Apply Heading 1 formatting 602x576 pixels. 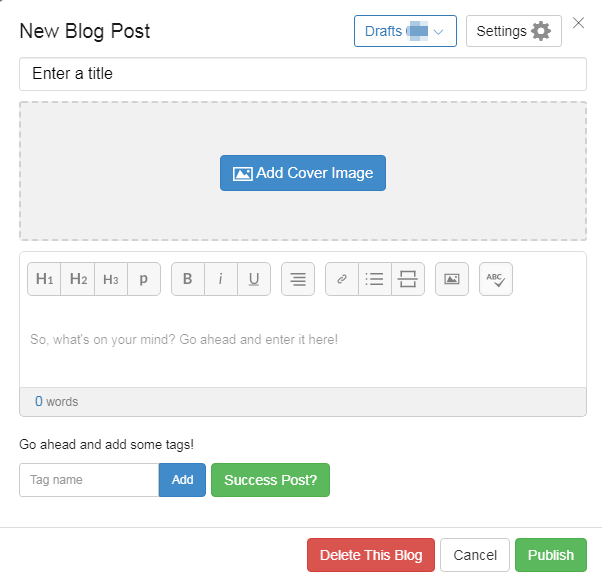(x=44, y=279)
